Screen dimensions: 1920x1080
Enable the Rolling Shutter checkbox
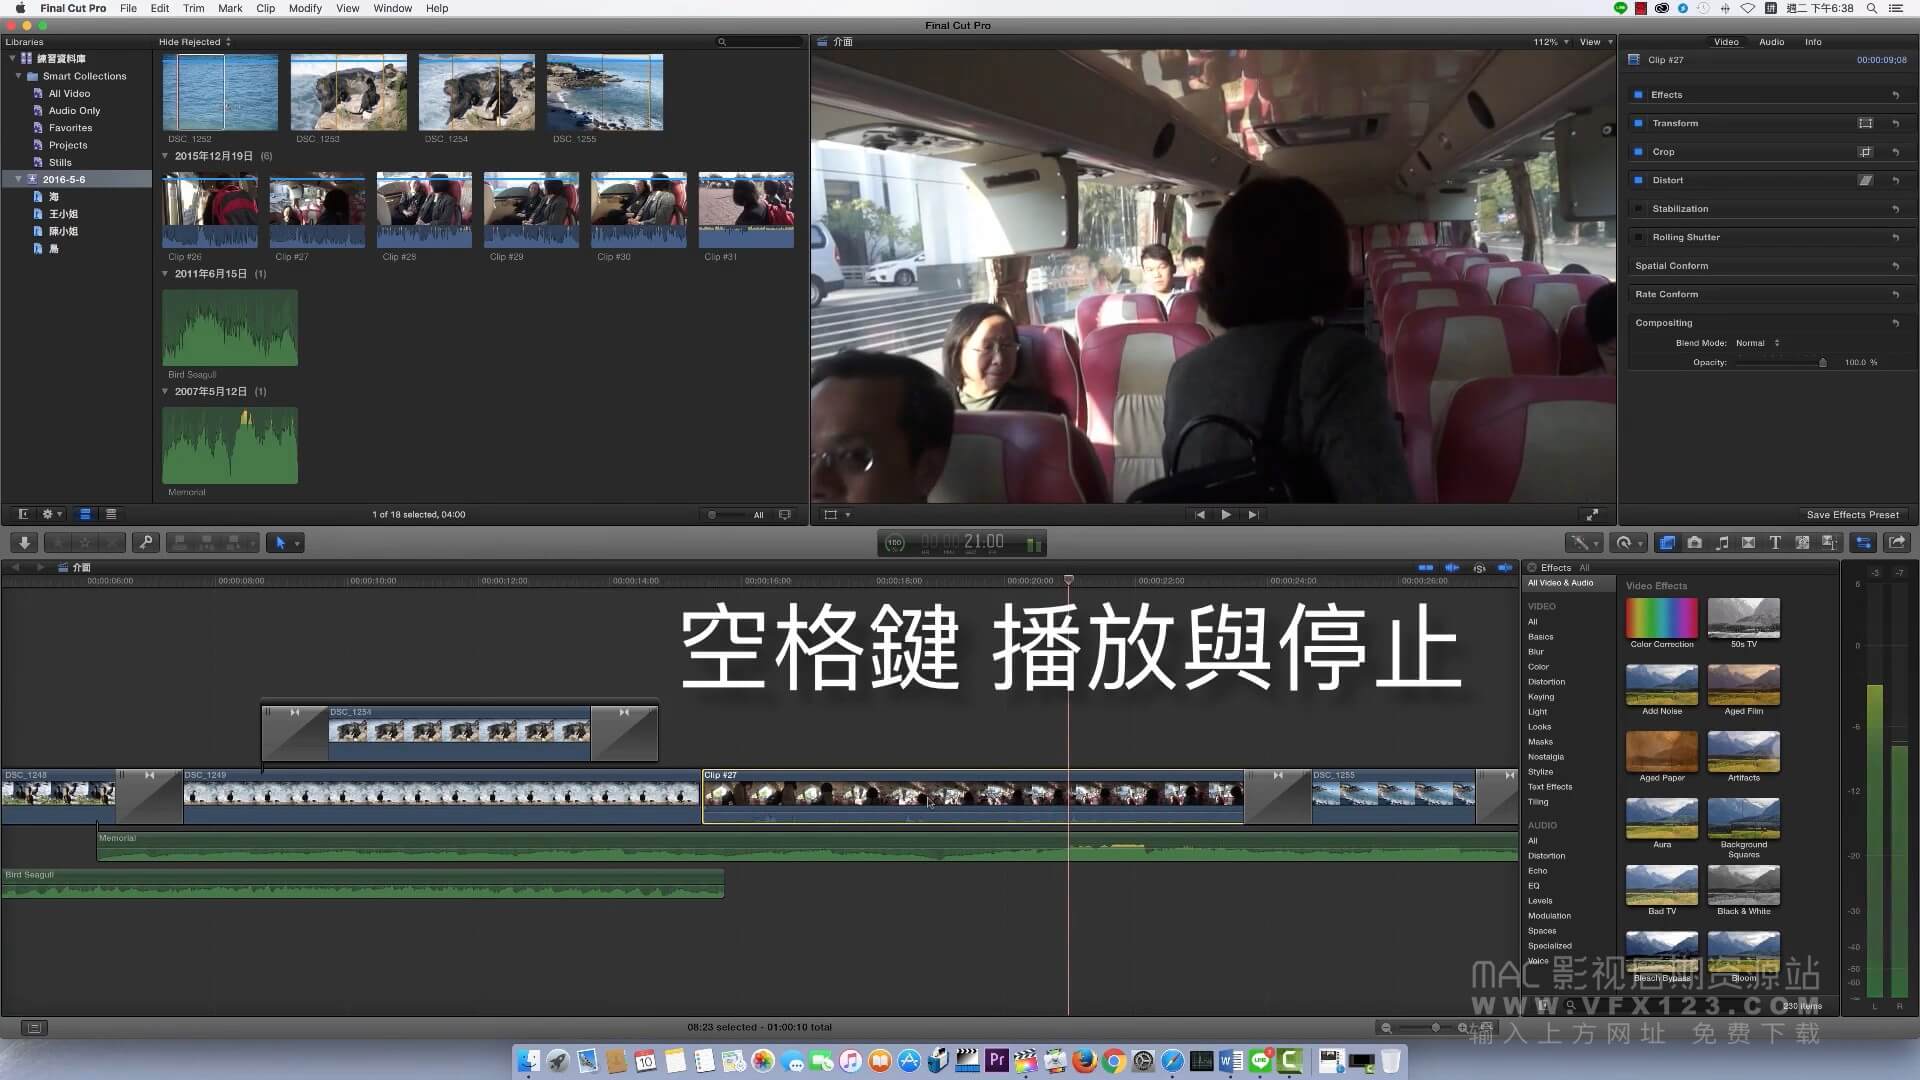pyautogui.click(x=1638, y=237)
